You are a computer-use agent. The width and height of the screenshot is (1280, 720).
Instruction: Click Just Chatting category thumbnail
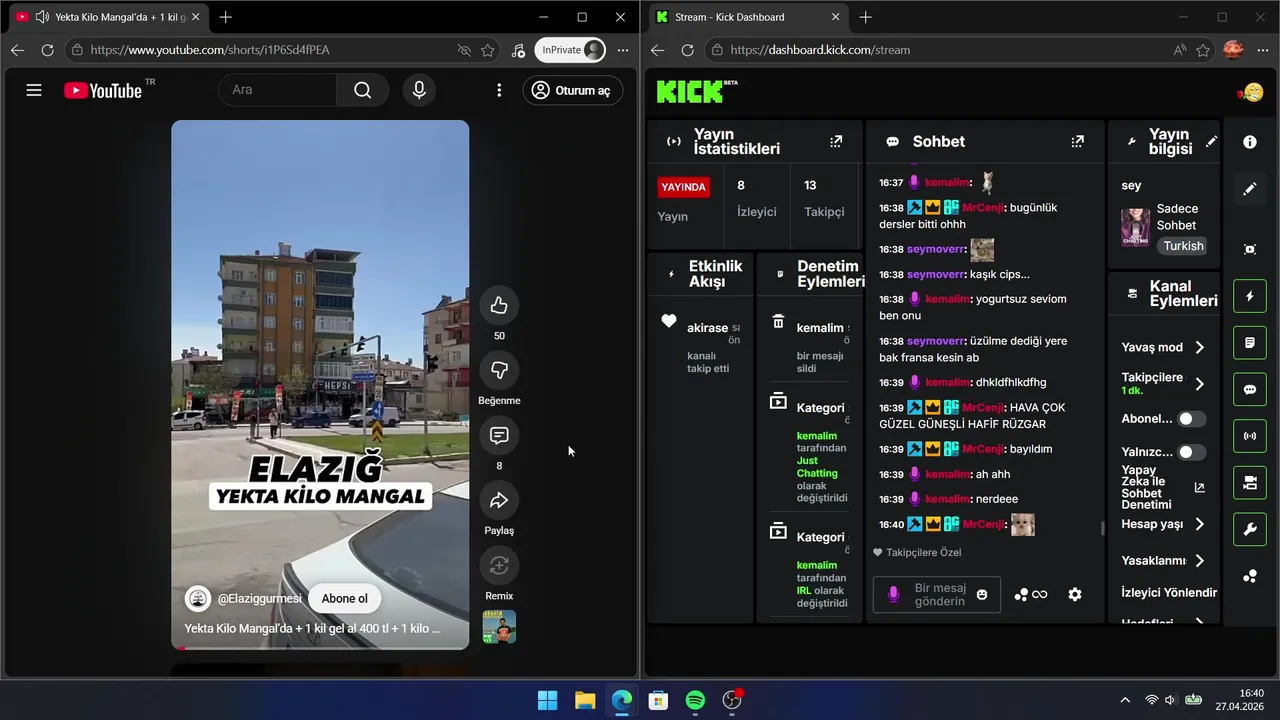click(1135, 227)
